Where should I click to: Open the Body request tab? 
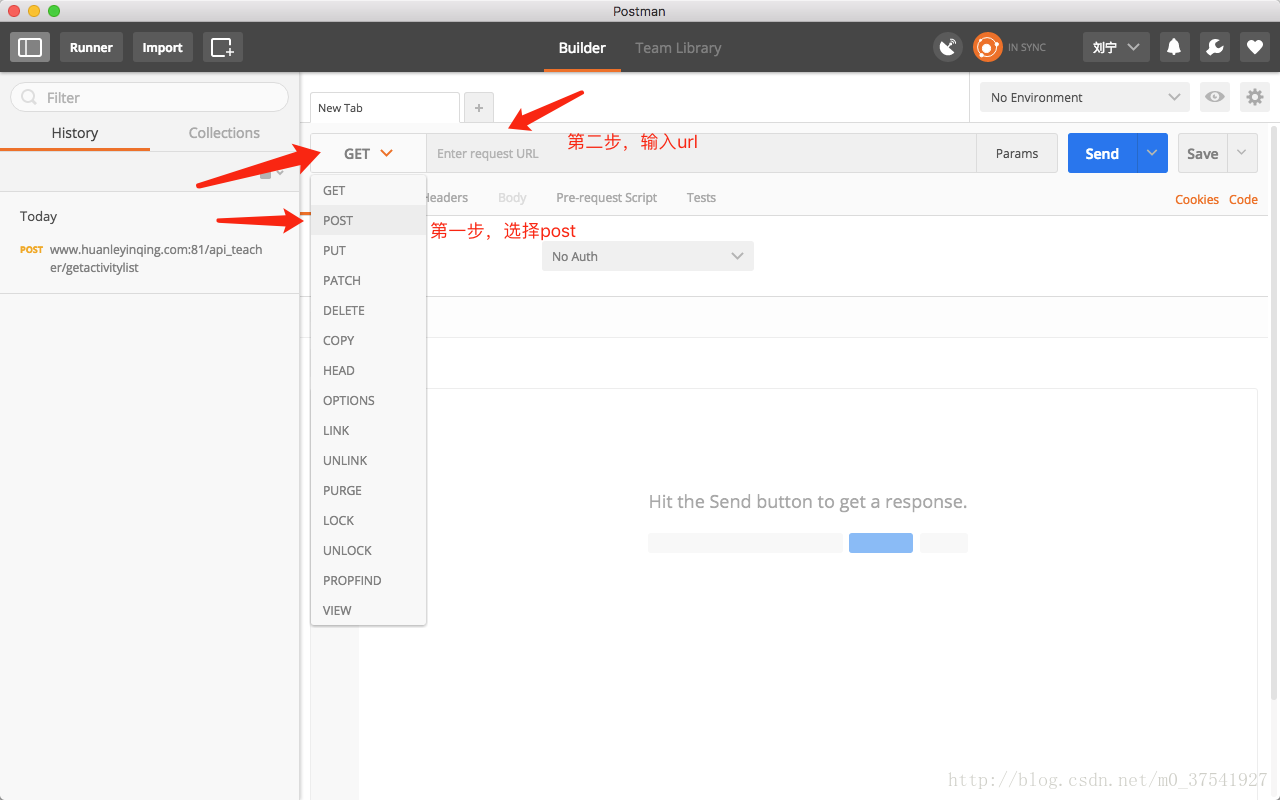512,198
